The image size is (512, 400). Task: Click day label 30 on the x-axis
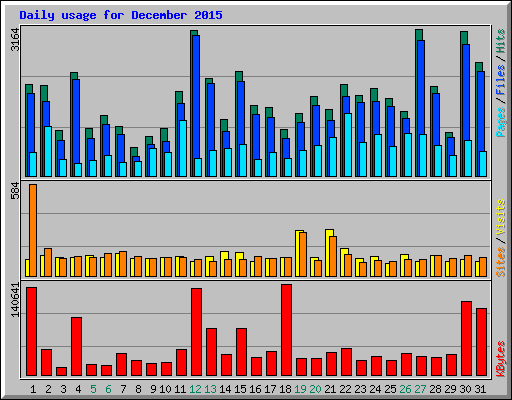tap(465, 389)
